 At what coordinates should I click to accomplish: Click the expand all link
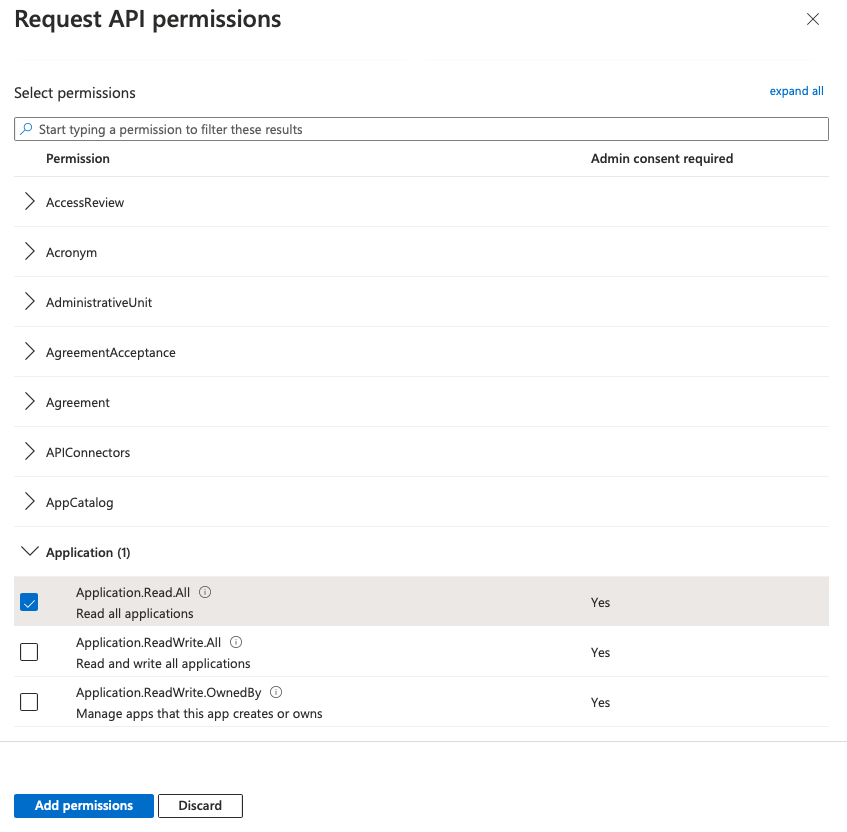(796, 90)
